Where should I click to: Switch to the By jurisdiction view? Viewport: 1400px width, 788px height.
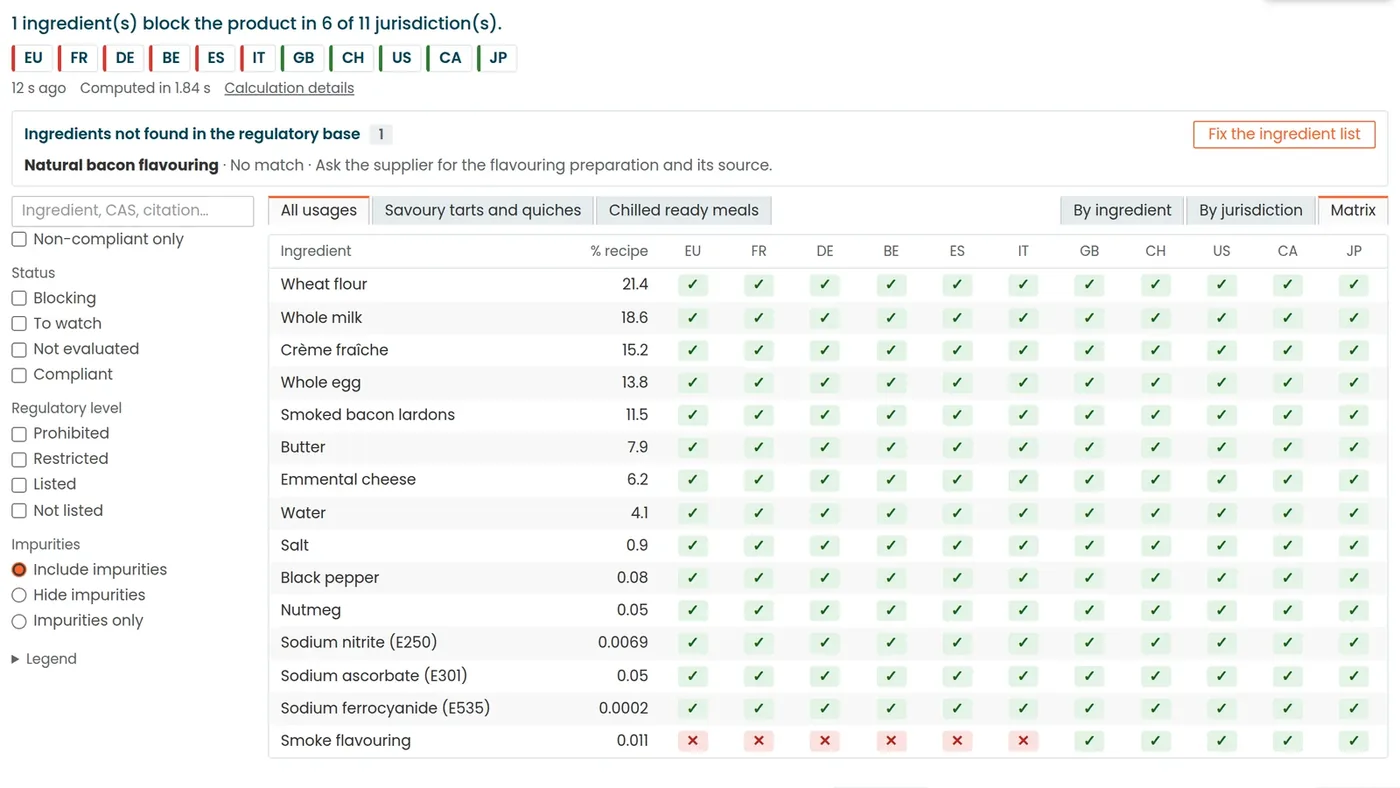[x=1251, y=210]
